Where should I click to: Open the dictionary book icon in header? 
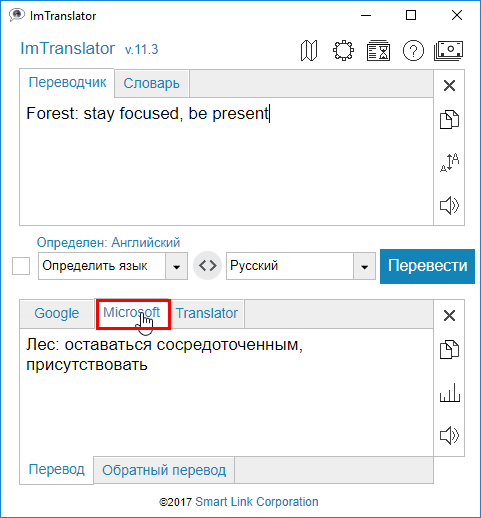click(x=309, y=51)
